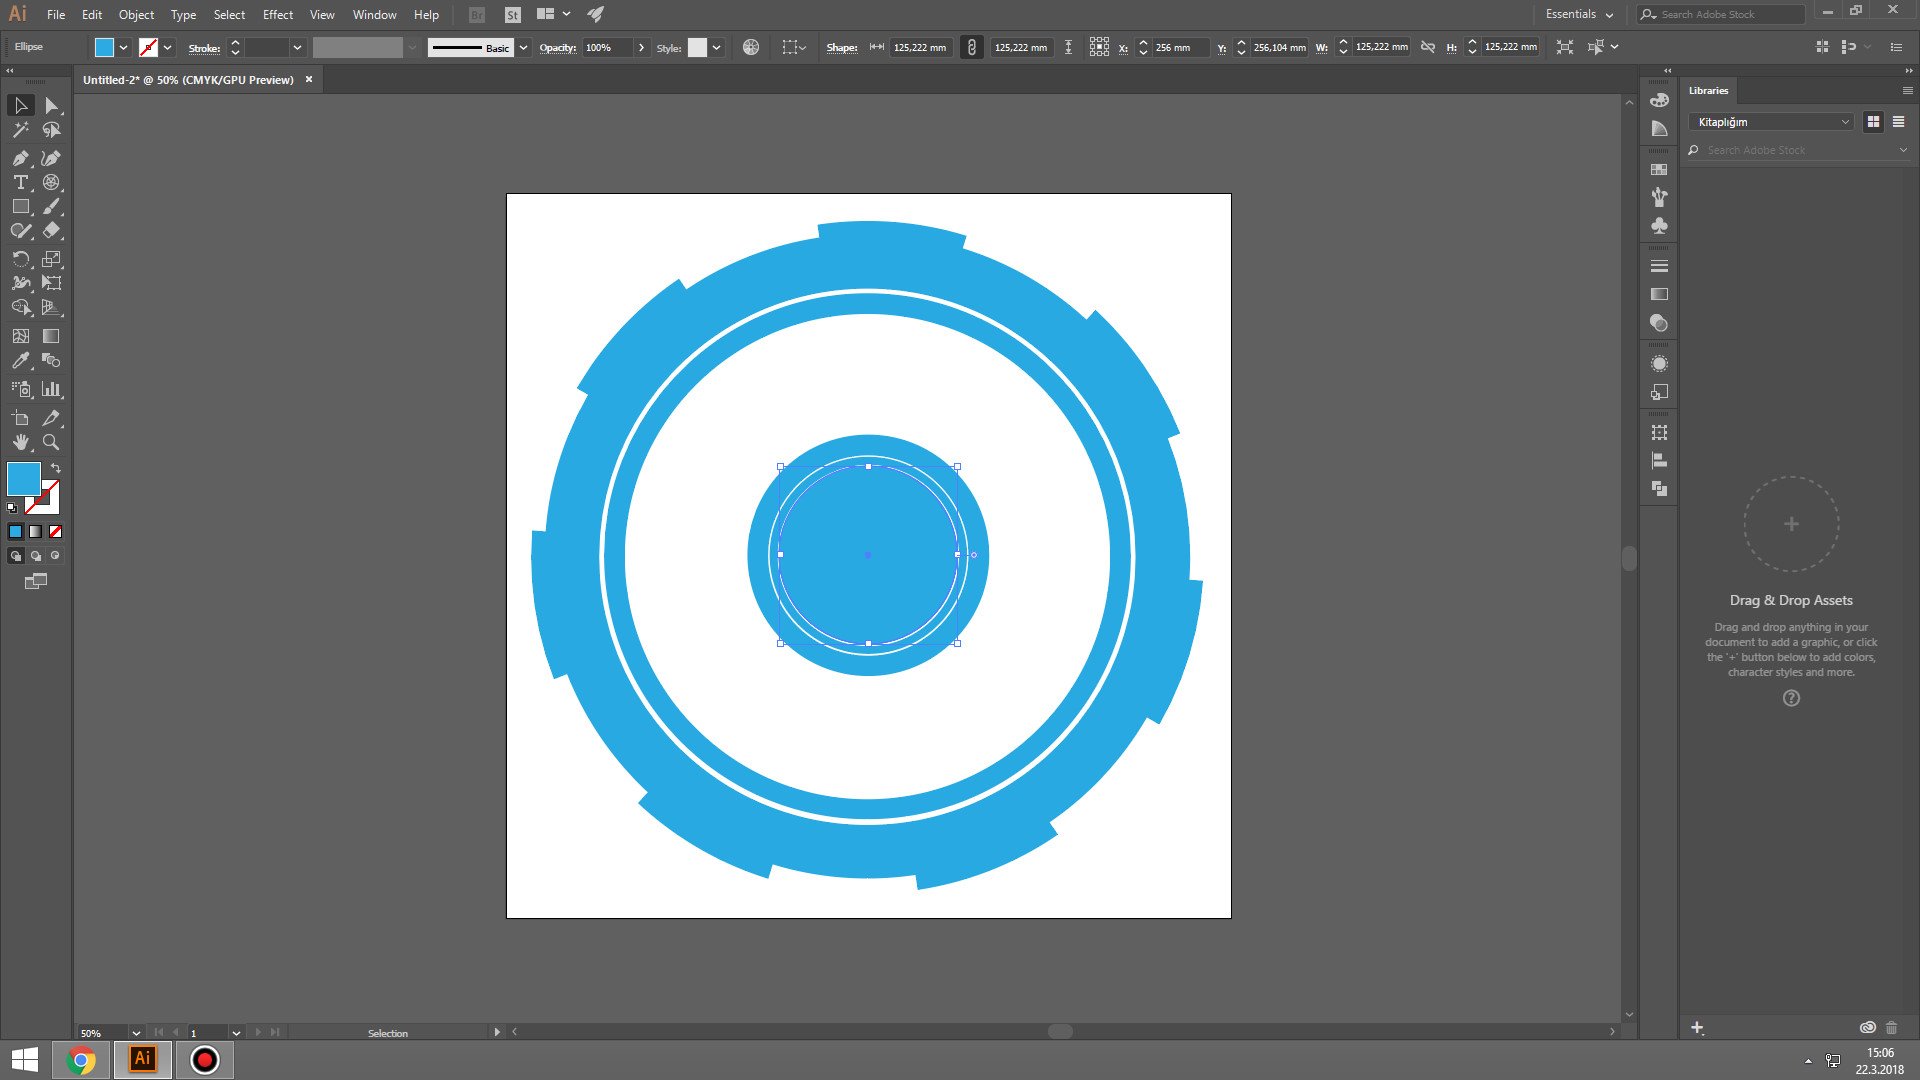The image size is (1920, 1080).
Task: Swap fill and stroke colors
Action: click(x=56, y=468)
